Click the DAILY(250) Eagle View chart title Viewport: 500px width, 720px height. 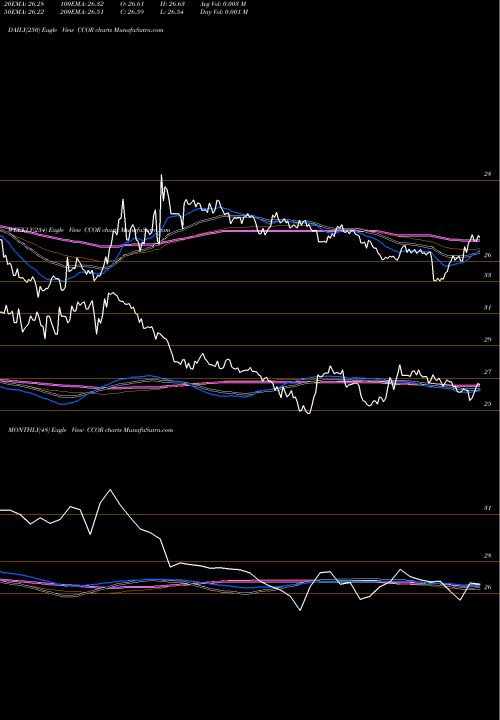[x=86, y=30]
